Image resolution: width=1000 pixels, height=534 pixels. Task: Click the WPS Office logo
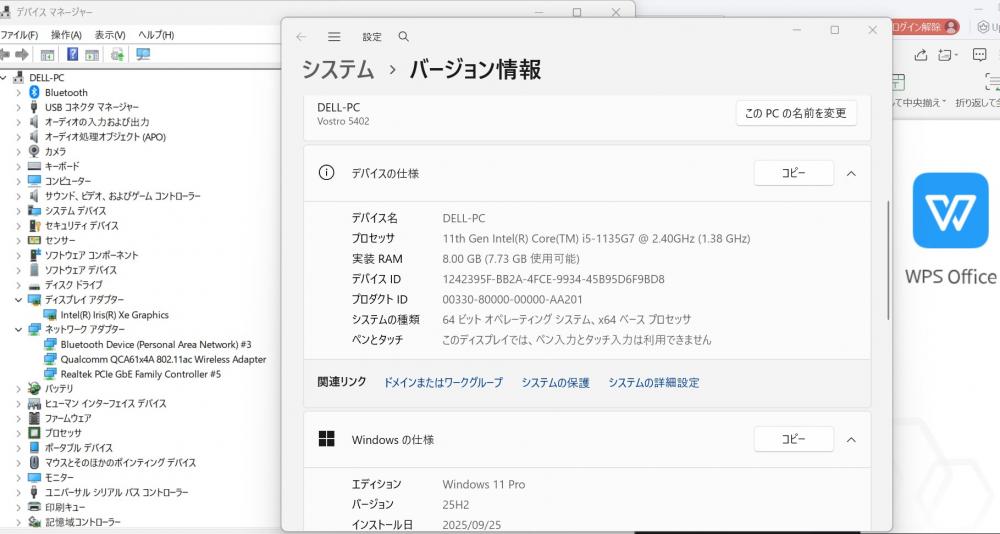[x=950, y=210]
